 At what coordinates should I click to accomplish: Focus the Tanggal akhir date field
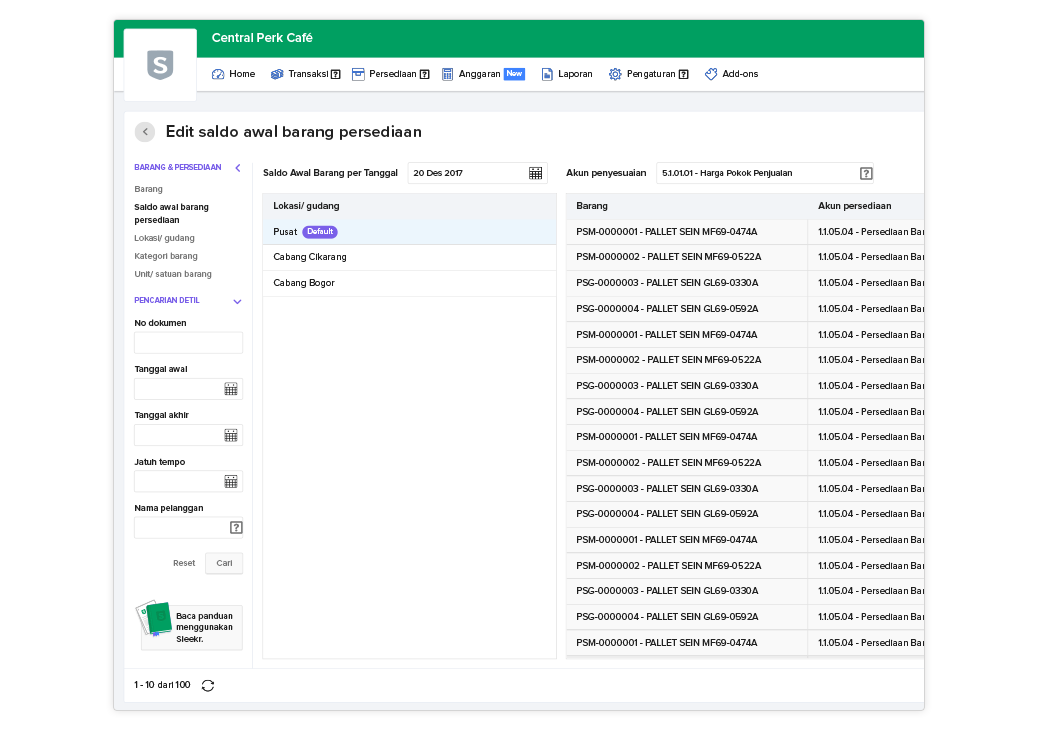[x=189, y=435]
